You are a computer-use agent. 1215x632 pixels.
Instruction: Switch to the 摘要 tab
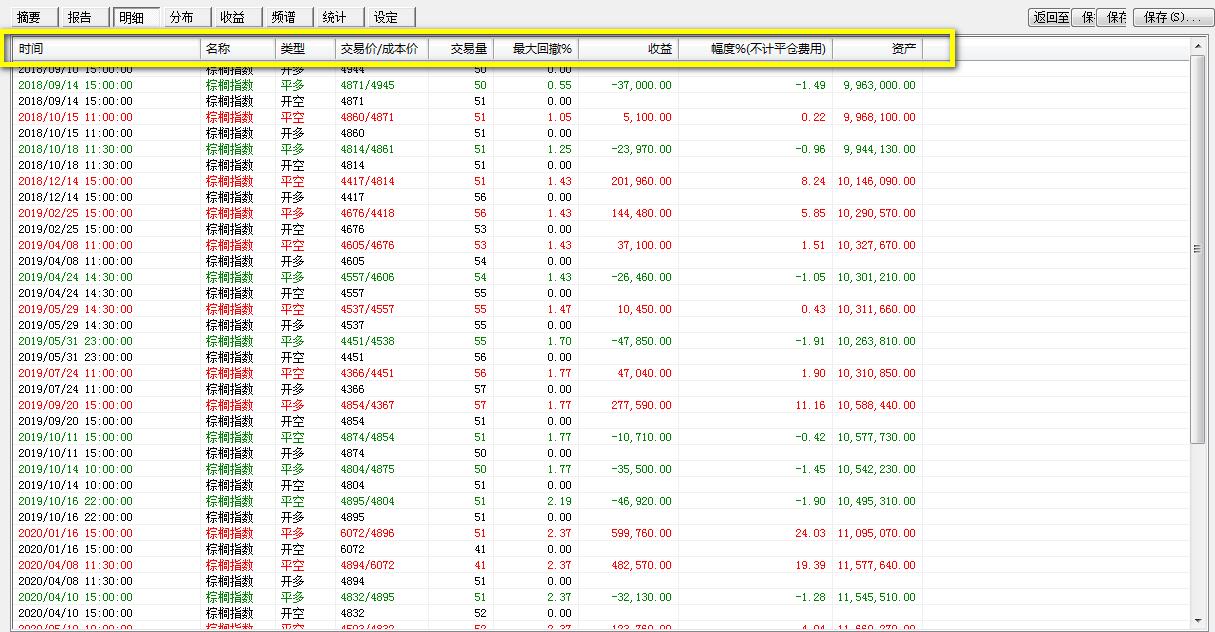coord(30,18)
